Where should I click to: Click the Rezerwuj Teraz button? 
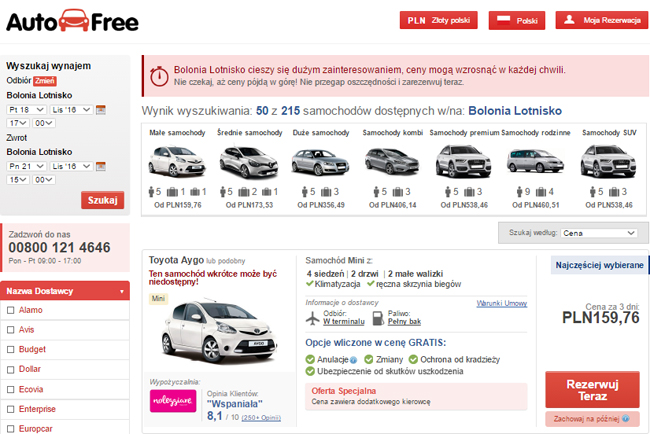[x=592, y=390]
